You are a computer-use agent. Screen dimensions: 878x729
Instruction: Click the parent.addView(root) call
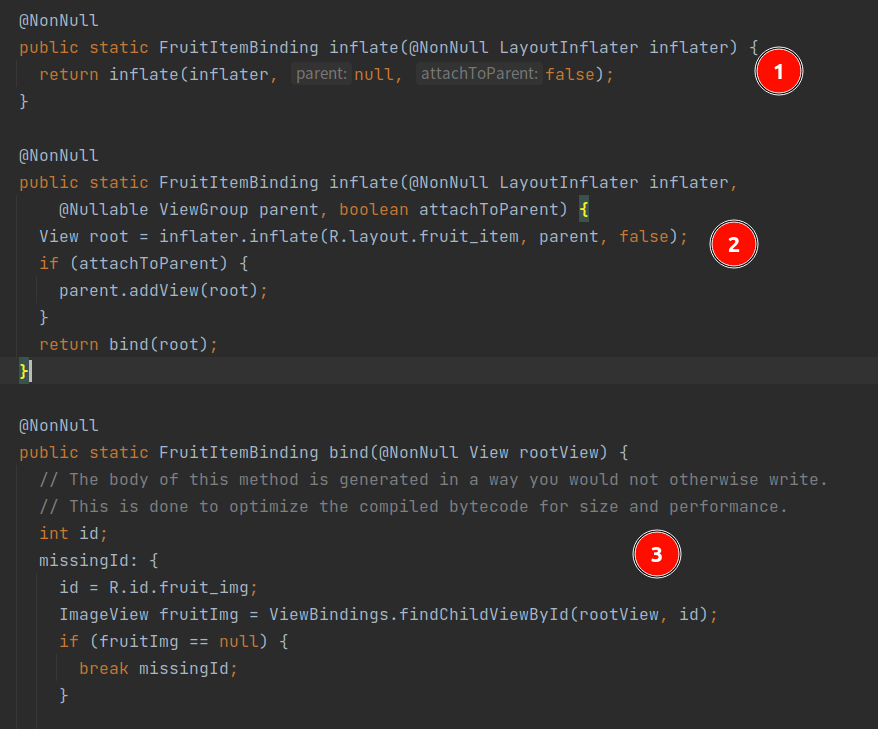(x=158, y=290)
